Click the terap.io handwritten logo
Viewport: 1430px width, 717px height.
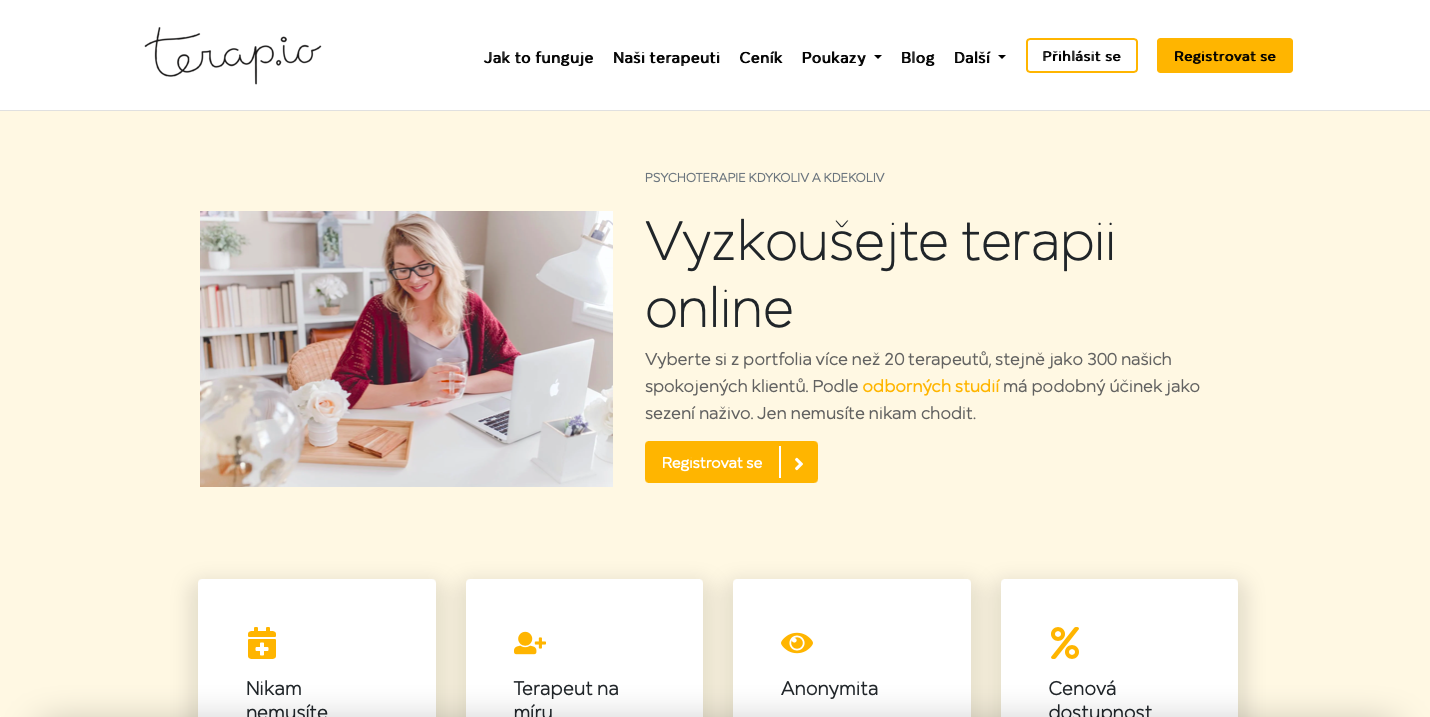[233, 55]
